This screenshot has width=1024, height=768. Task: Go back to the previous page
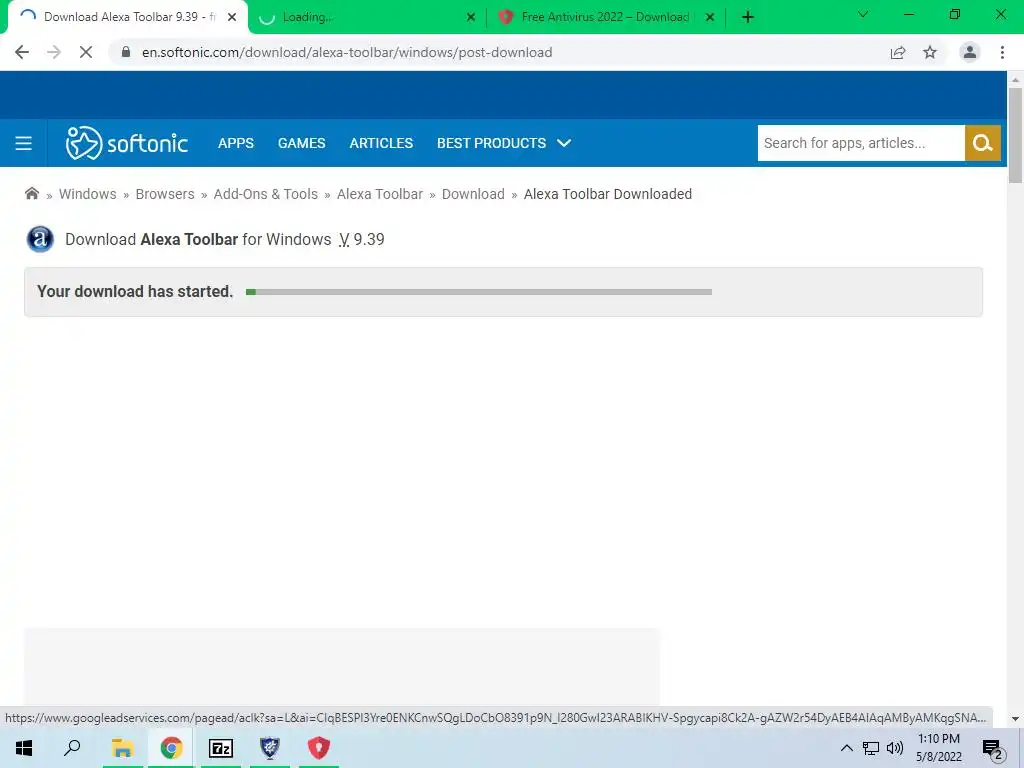(22, 52)
